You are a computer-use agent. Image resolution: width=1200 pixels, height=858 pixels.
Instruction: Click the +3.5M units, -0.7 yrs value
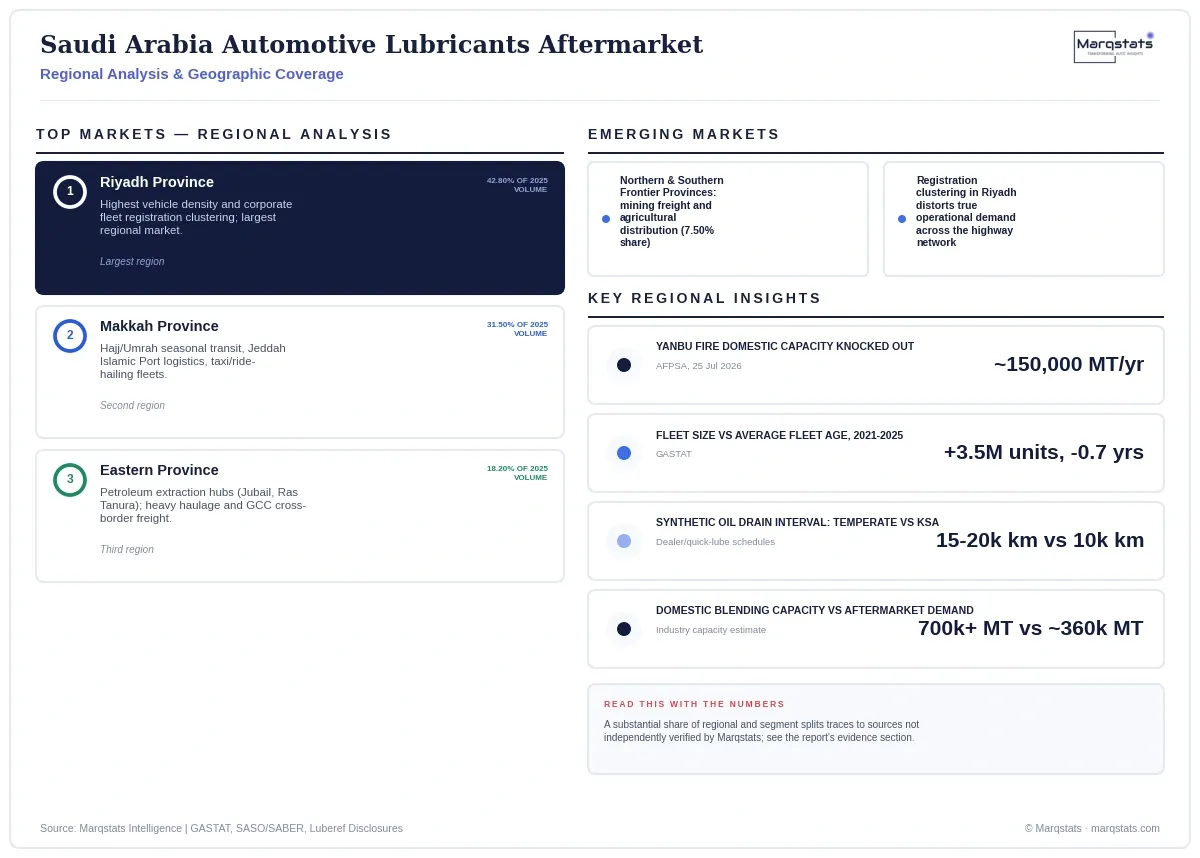1044,452
